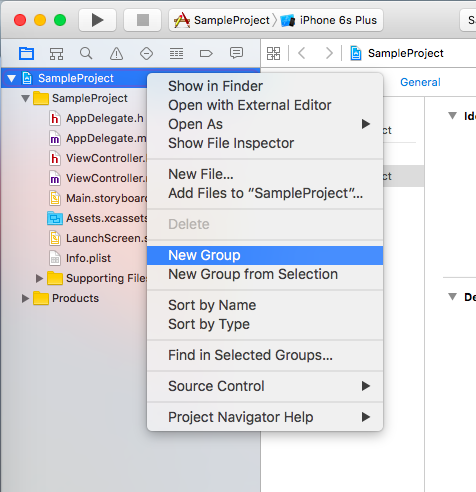Screen dimensions: 476x492
Task: Expand the Supporting Files group
Action: (39, 278)
